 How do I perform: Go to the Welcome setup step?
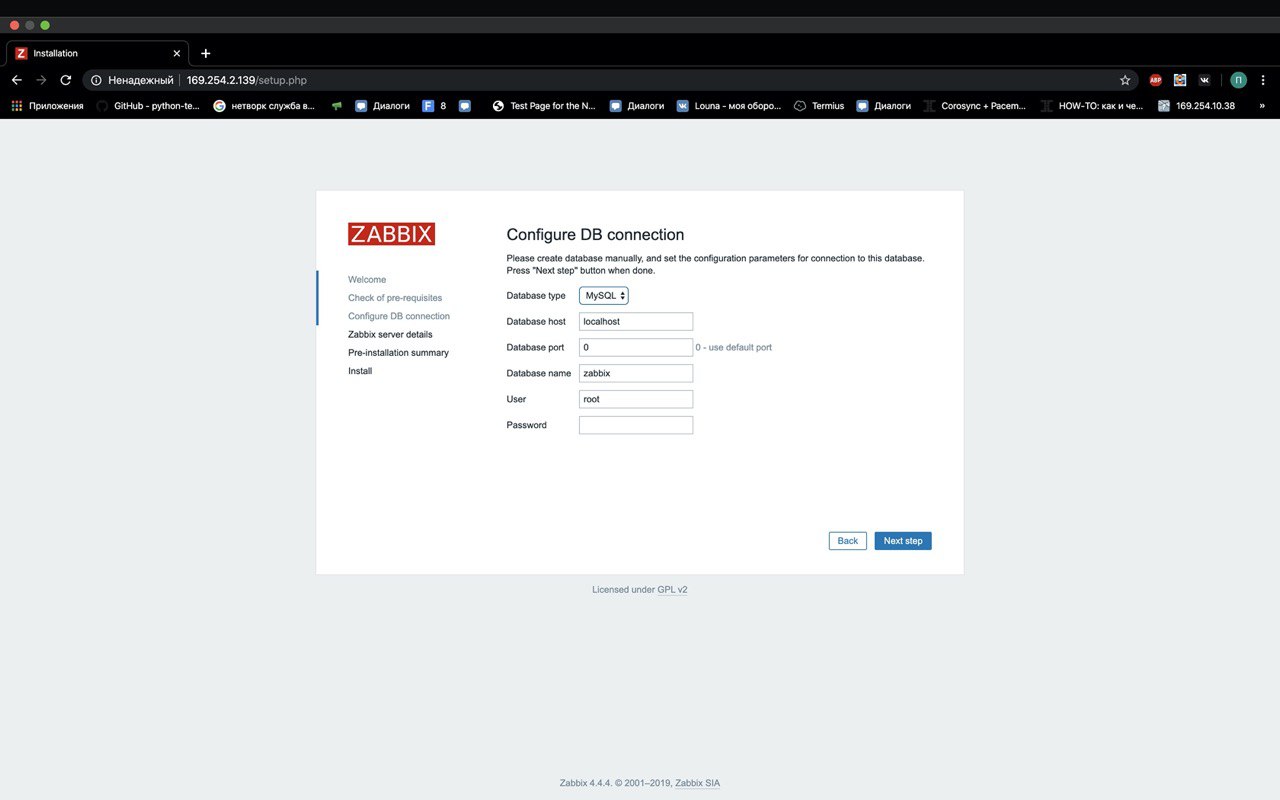[x=367, y=280]
